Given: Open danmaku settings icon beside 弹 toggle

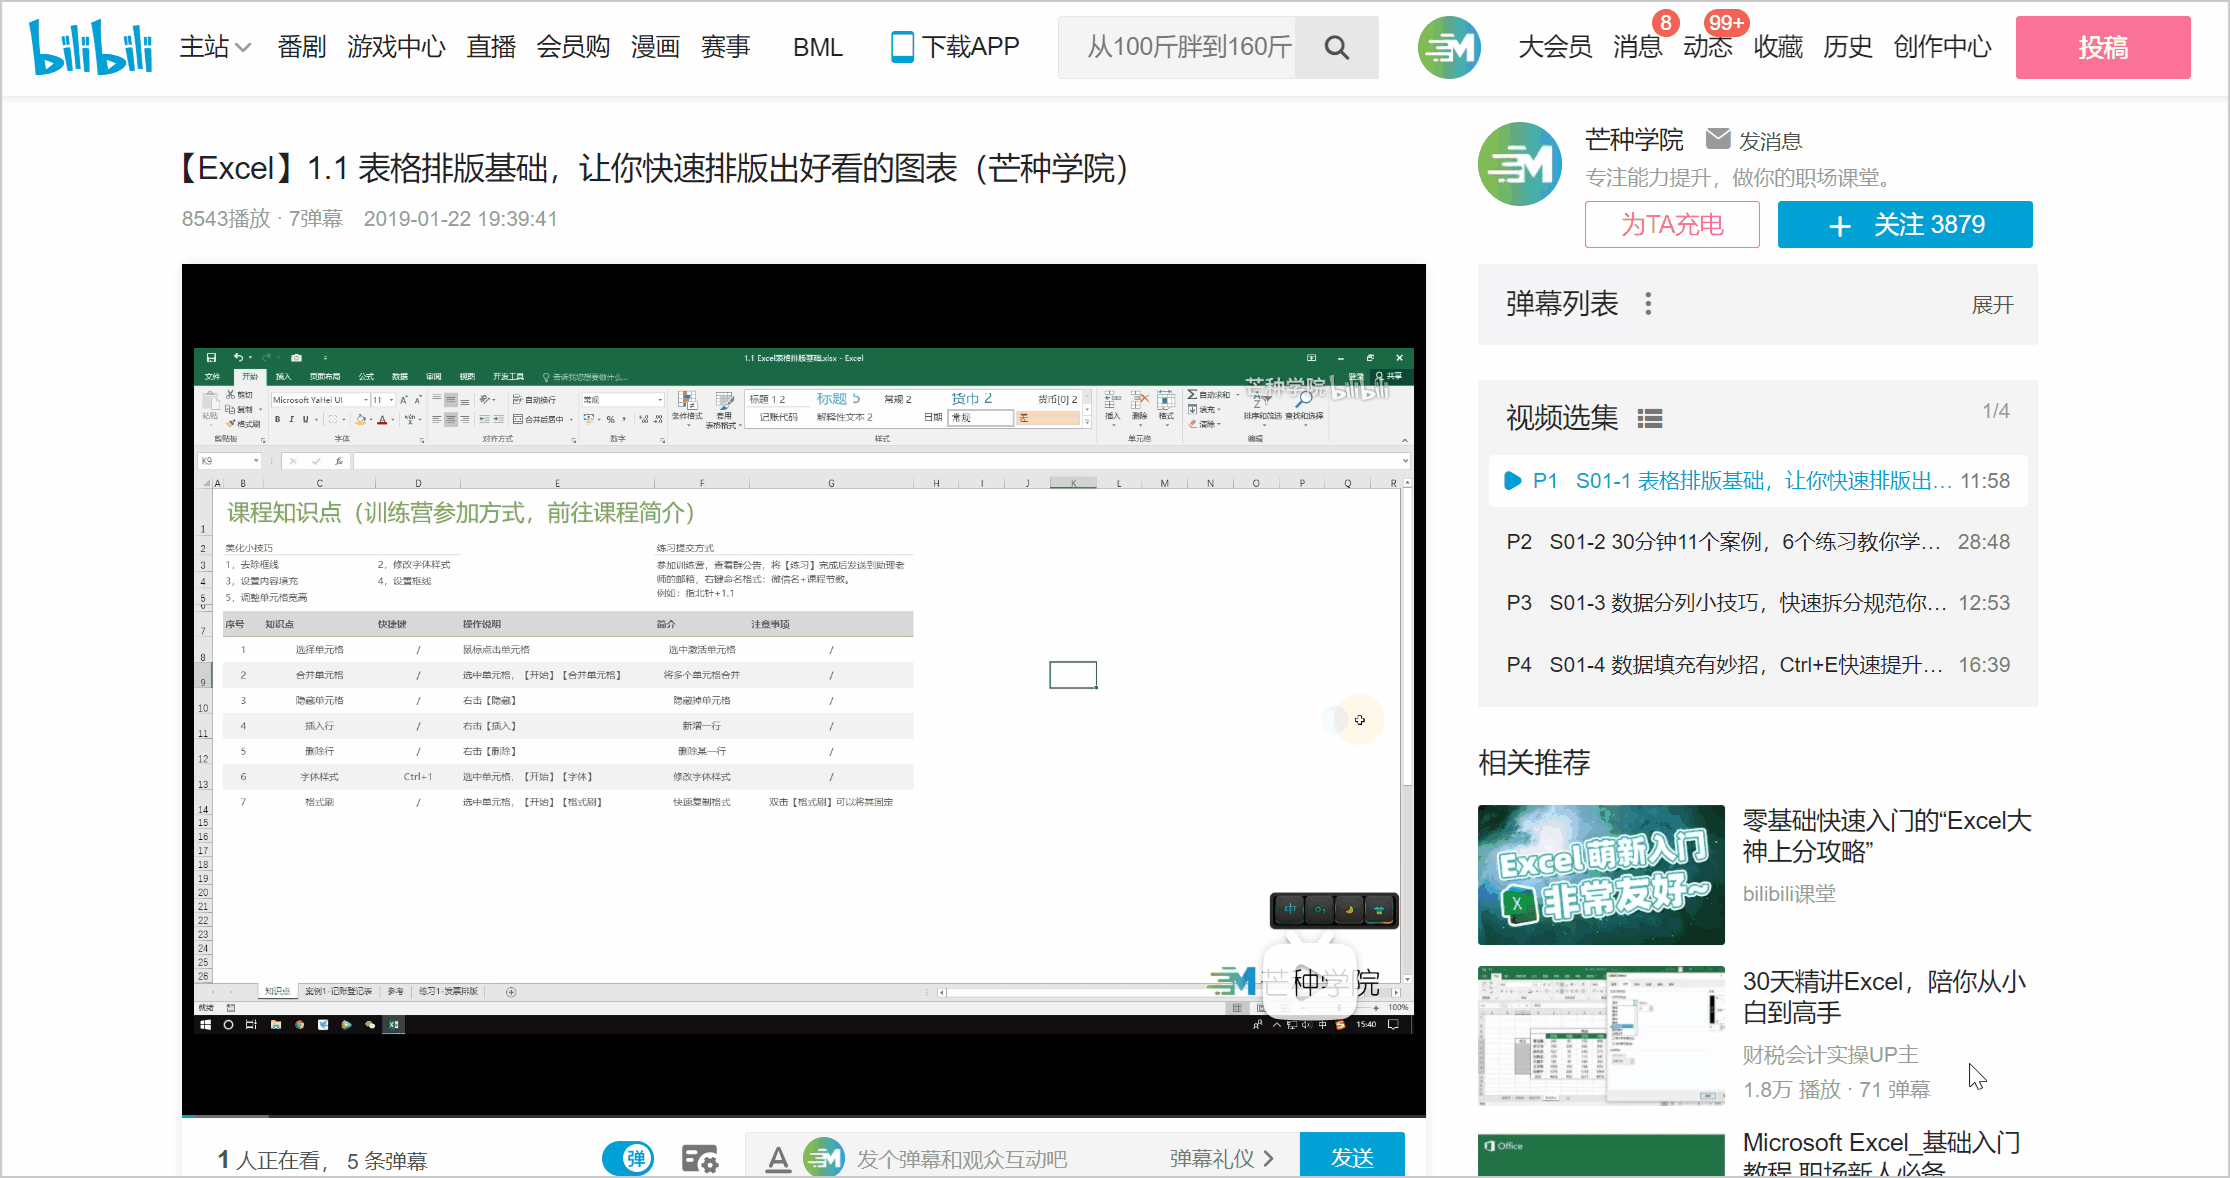Looking at the screenshot, I should coord(700,1159).
